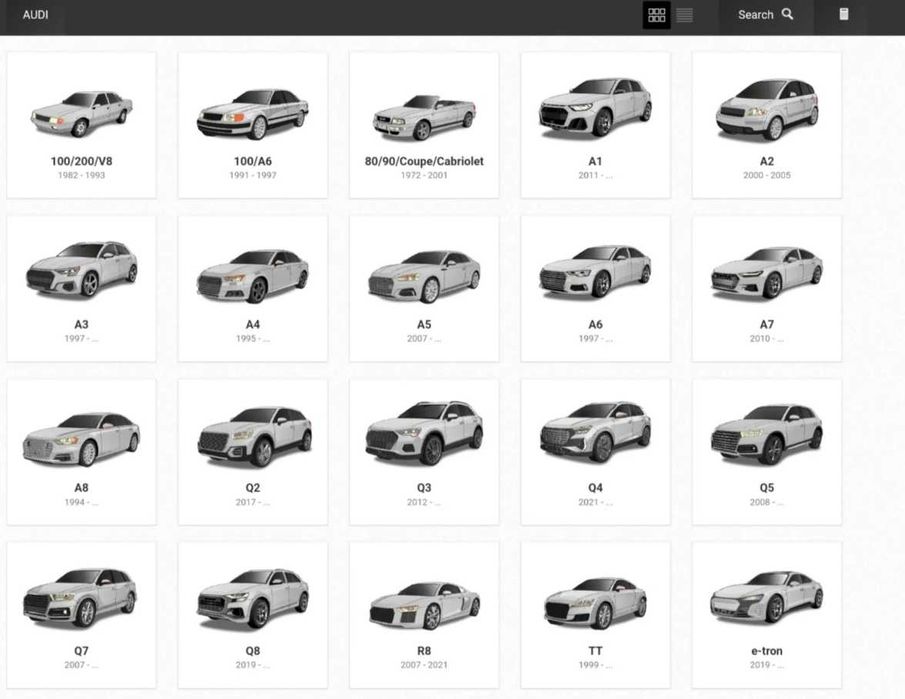
Task: Click the 'R8' model label
Action: (x=424, y=651)
